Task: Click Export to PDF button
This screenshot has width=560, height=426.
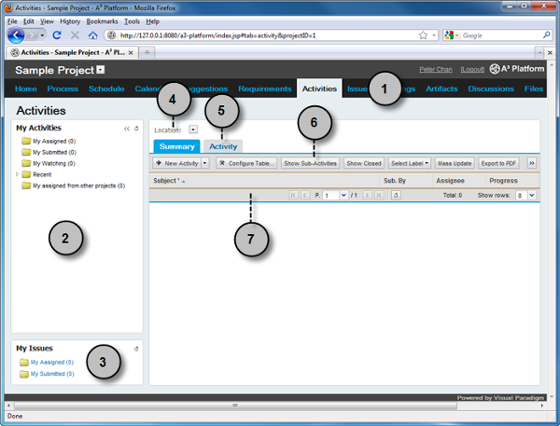Action: 499,163
